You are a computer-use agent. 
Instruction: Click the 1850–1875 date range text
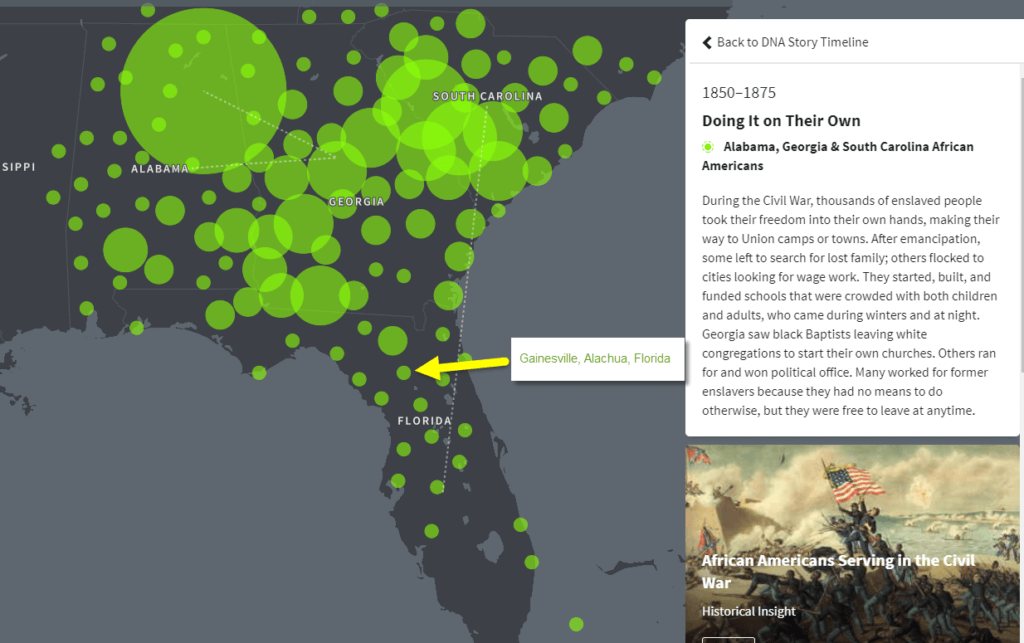click(x=739, y=93)
